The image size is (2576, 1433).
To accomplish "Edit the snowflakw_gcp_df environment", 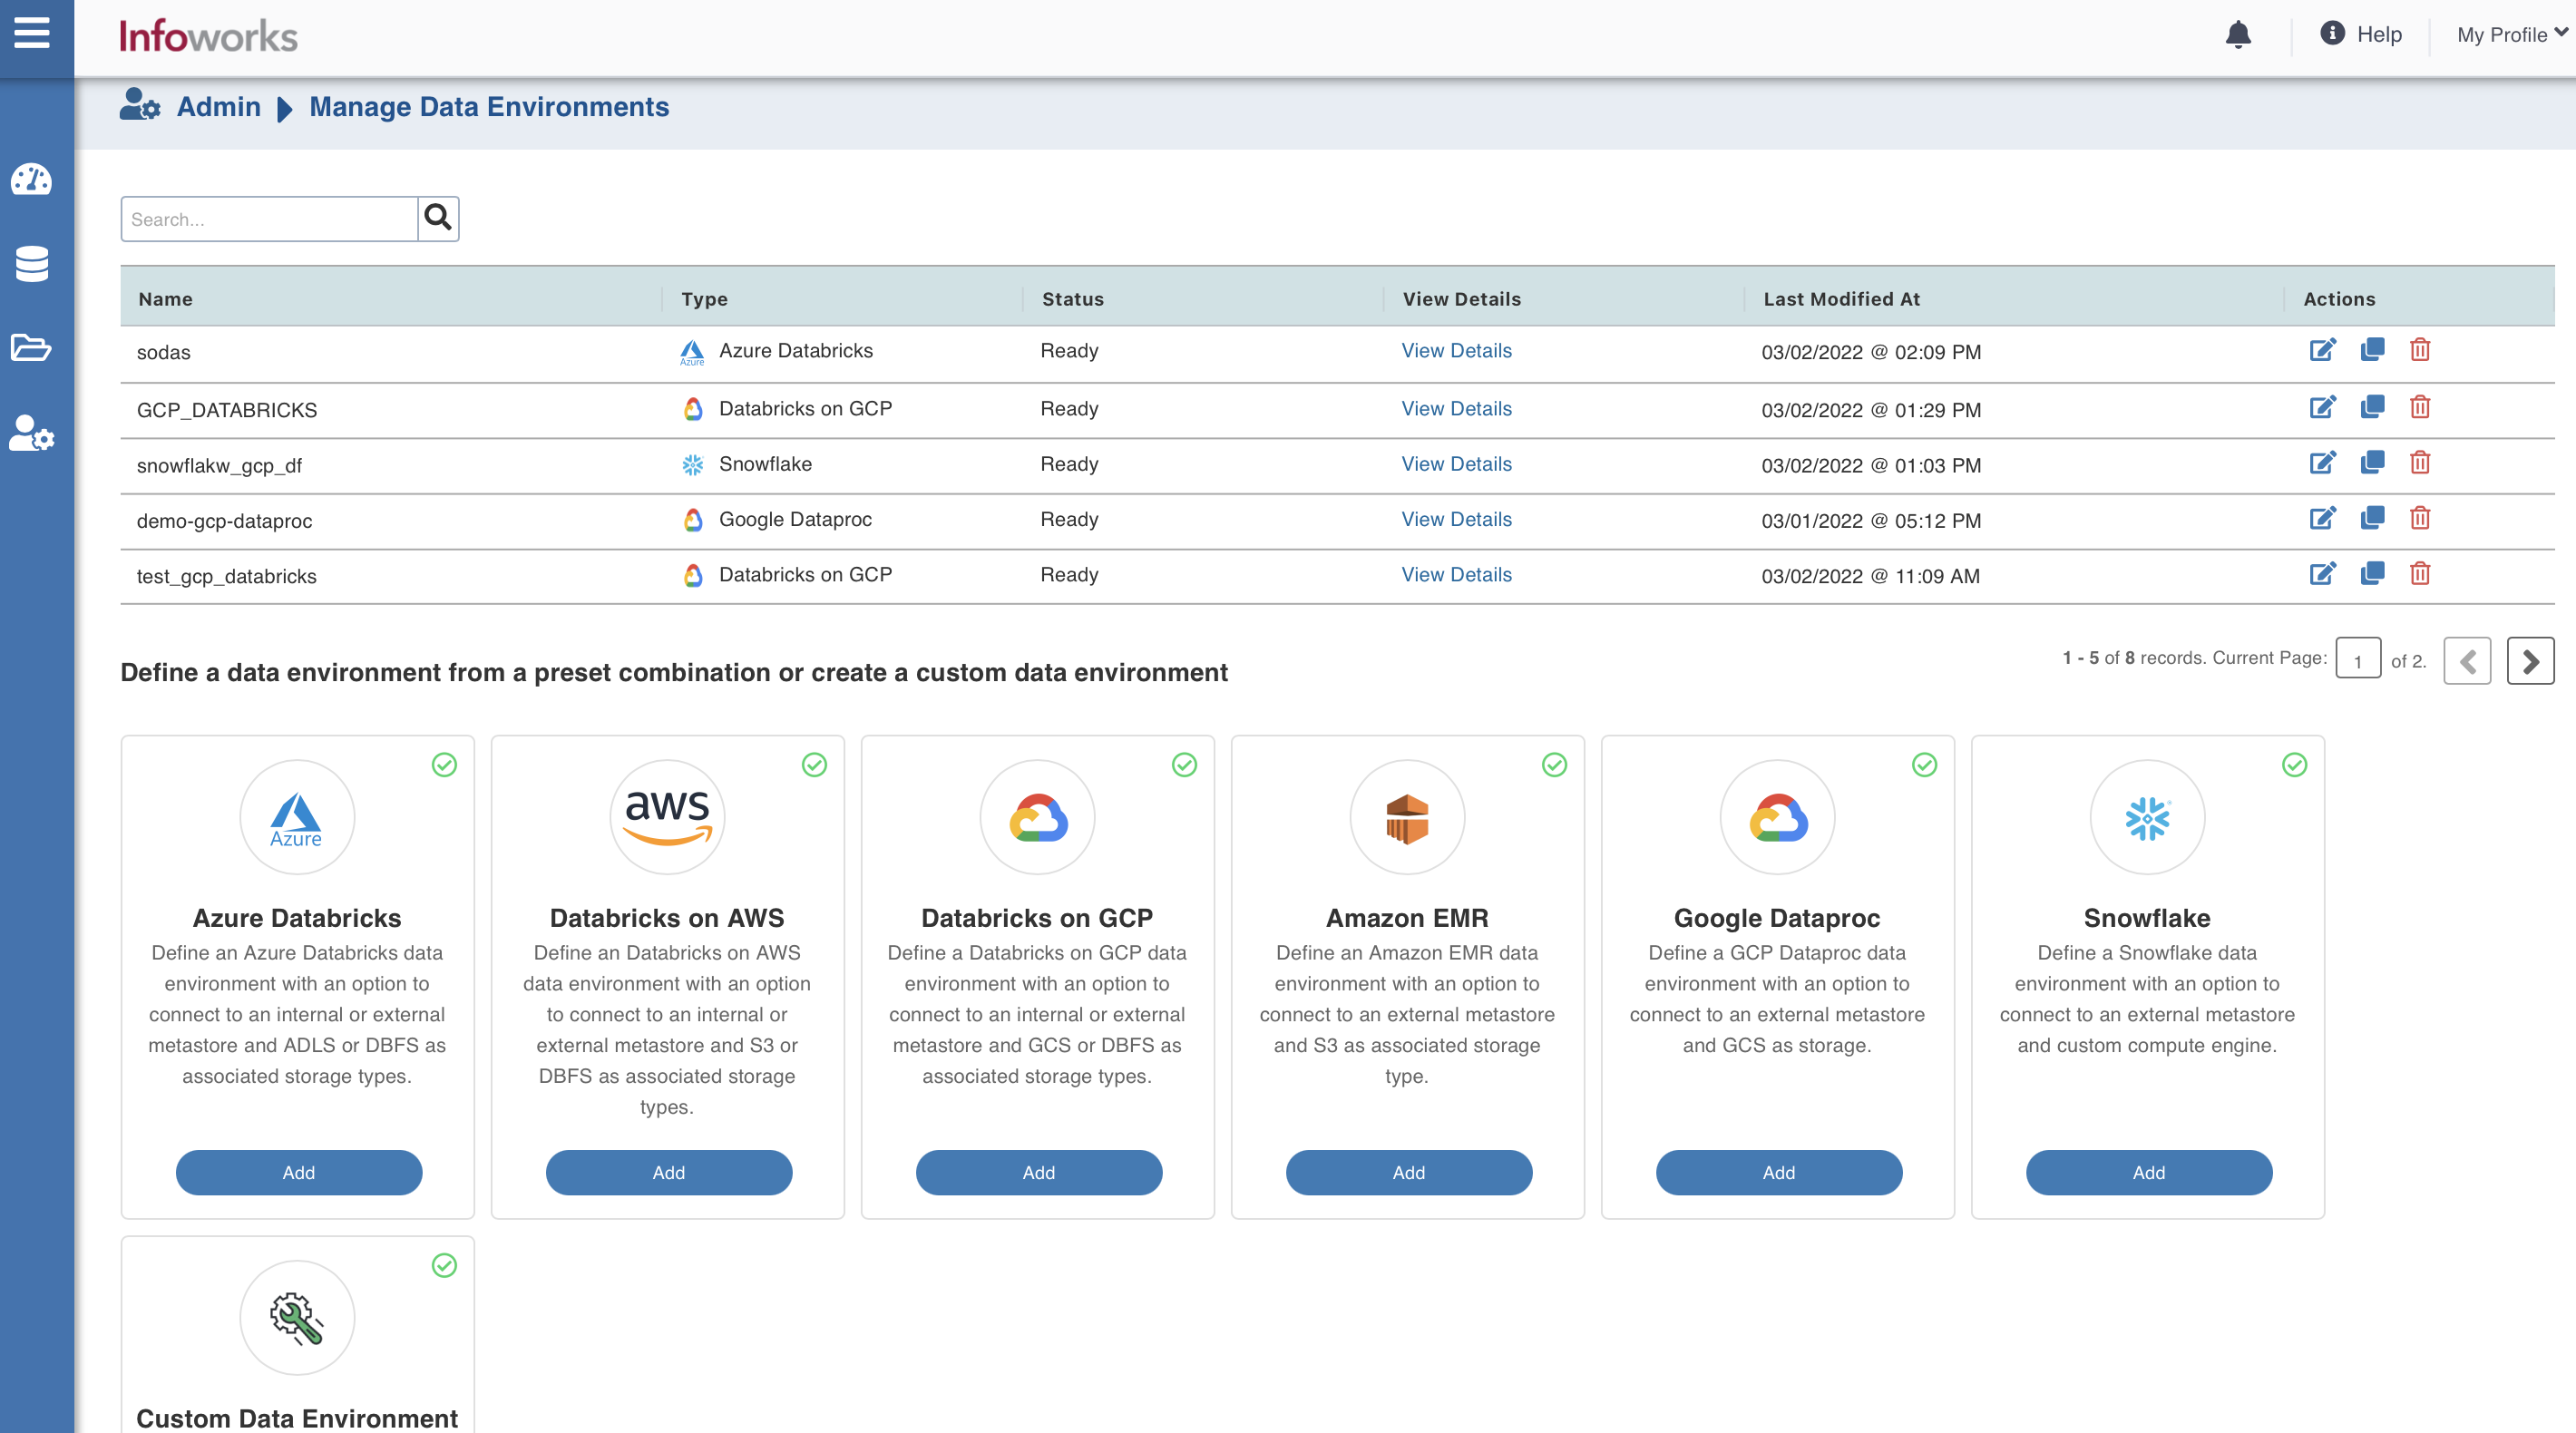I will point(2322,463).
